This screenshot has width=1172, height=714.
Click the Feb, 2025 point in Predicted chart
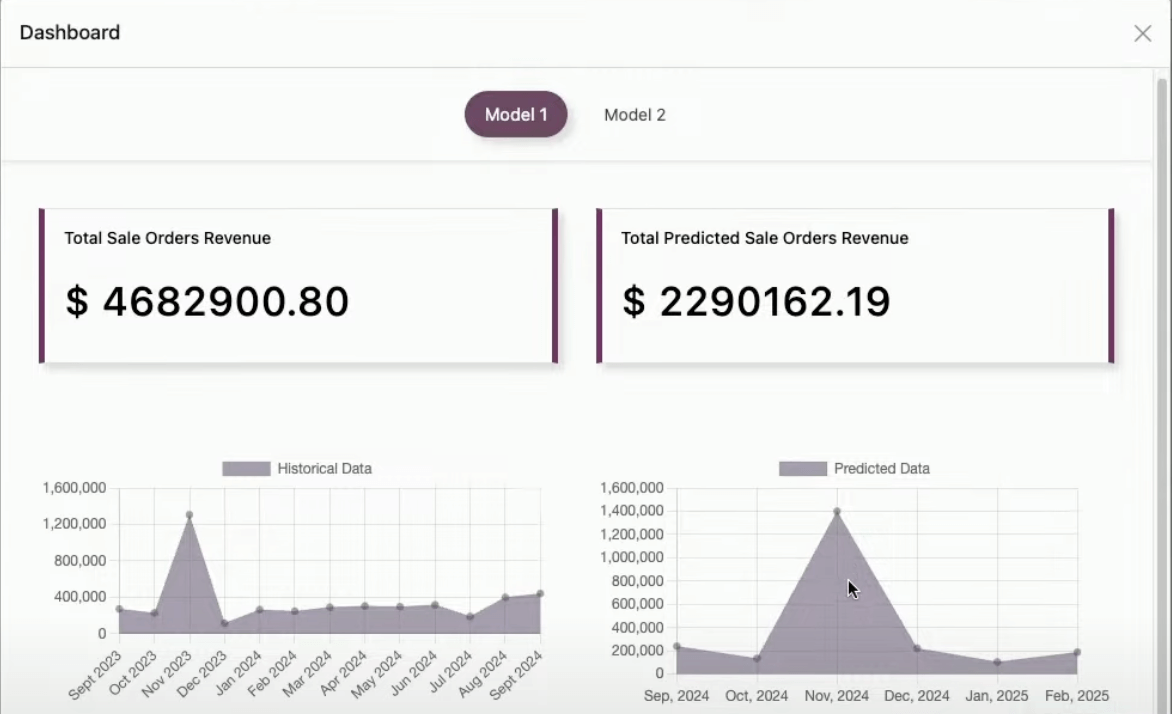pos(1077,652)
